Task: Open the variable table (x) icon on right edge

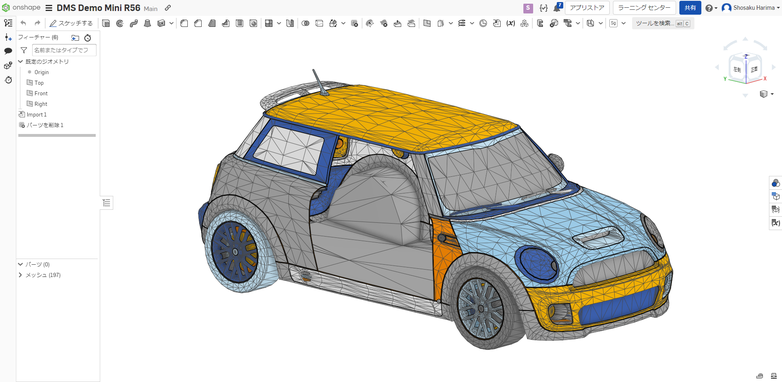Action: point(776,223)
